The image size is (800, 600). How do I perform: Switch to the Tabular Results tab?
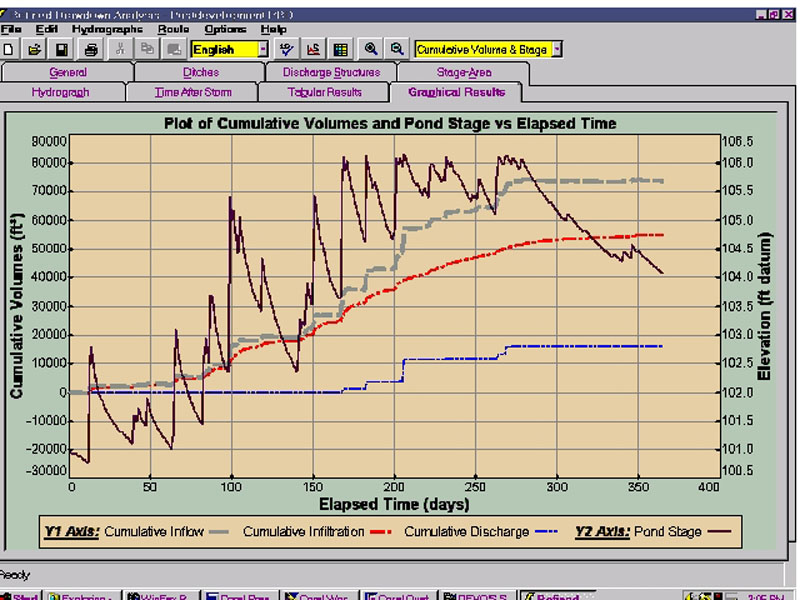click(x=324, y=92)
